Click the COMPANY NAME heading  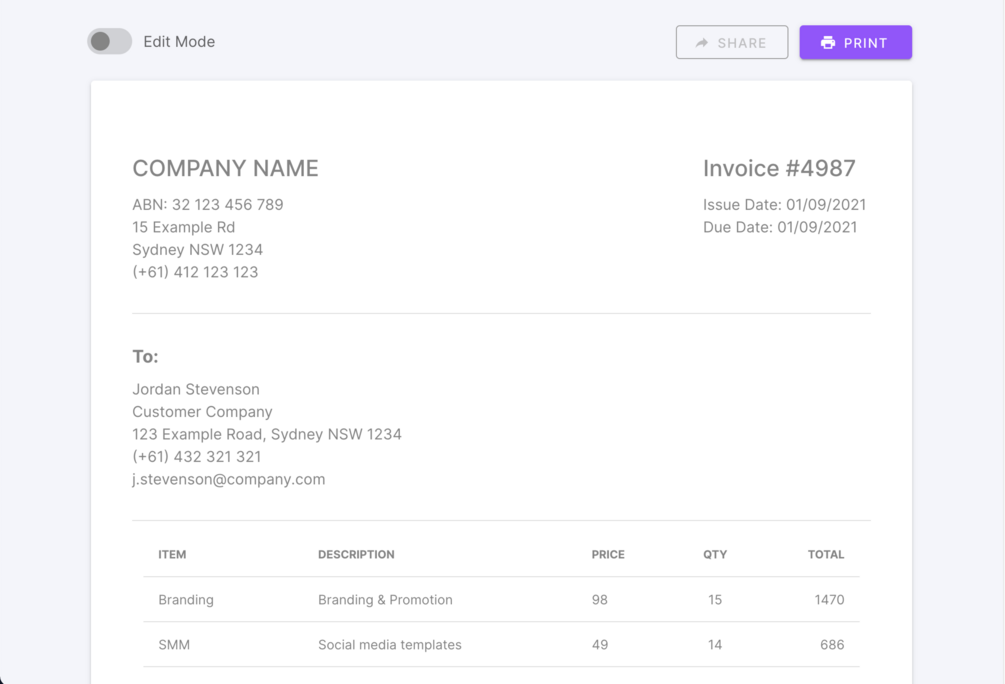pyautogui.click(x=225, y=169)
